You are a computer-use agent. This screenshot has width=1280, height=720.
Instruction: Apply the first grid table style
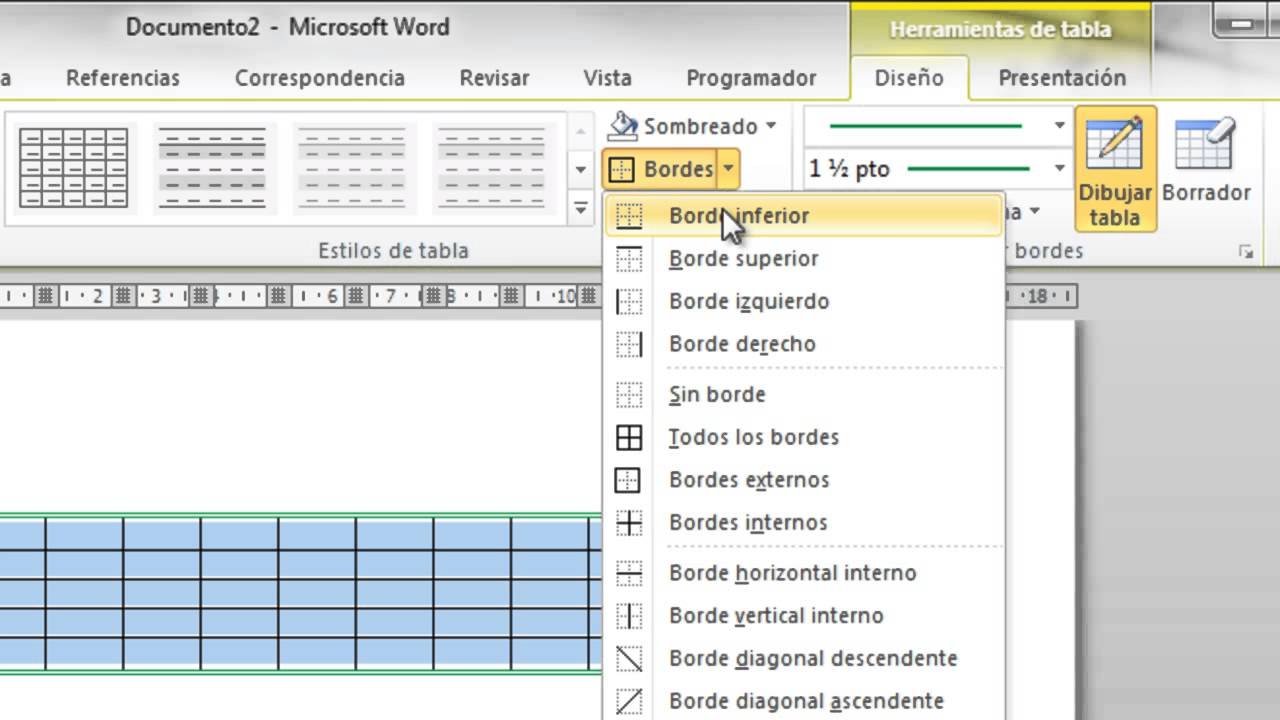(74, 167)
